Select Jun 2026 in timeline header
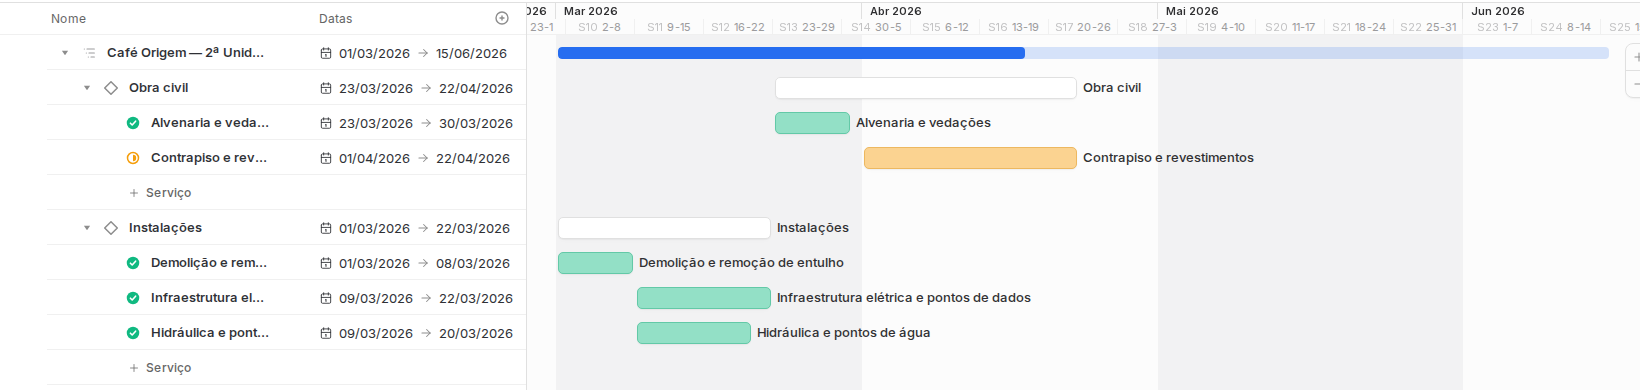This screenshot has height=390, width=1640. tap(1498, 11)
